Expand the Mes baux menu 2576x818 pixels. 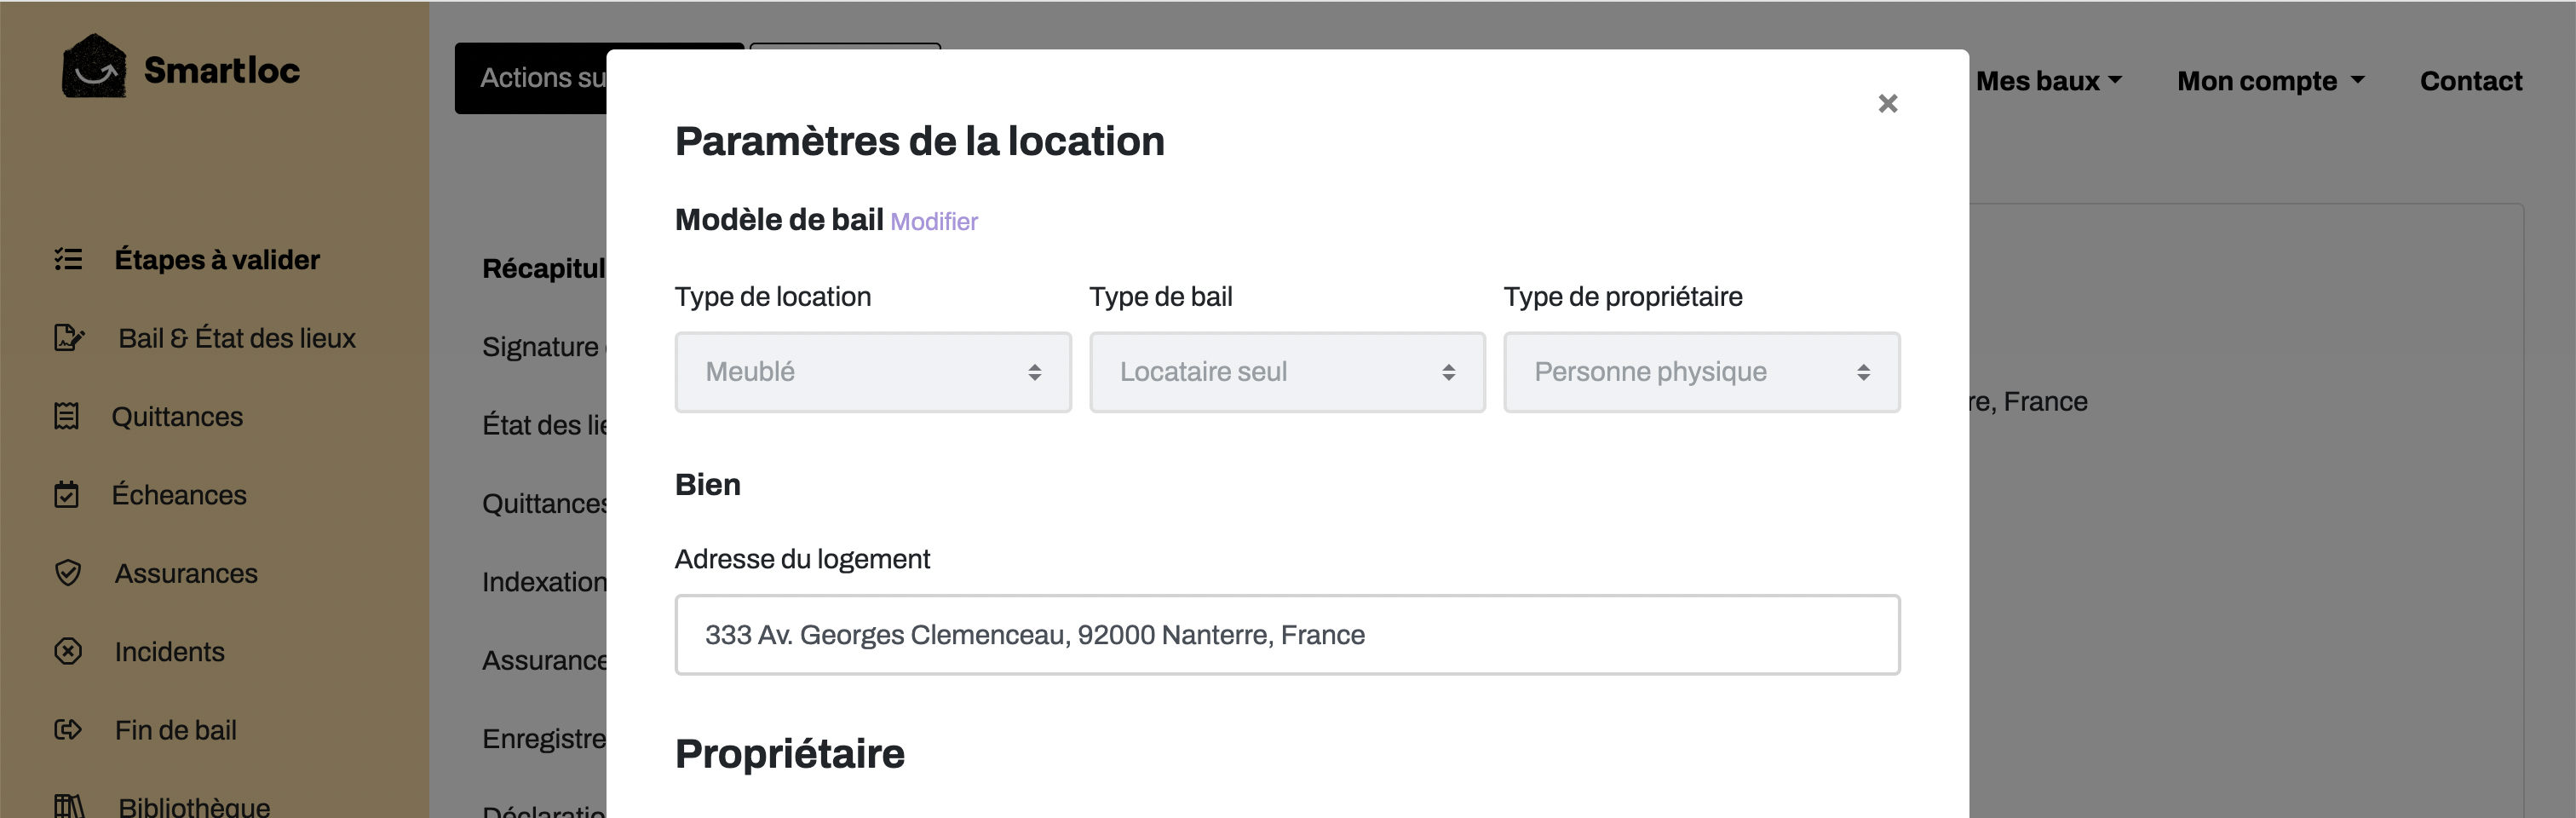2048,81
